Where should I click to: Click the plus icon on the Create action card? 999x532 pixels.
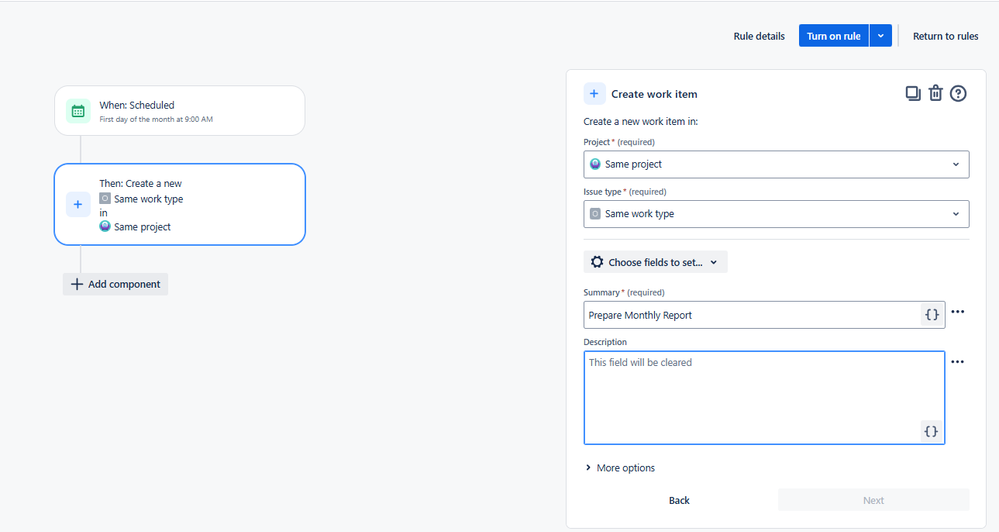coord(78,205)
